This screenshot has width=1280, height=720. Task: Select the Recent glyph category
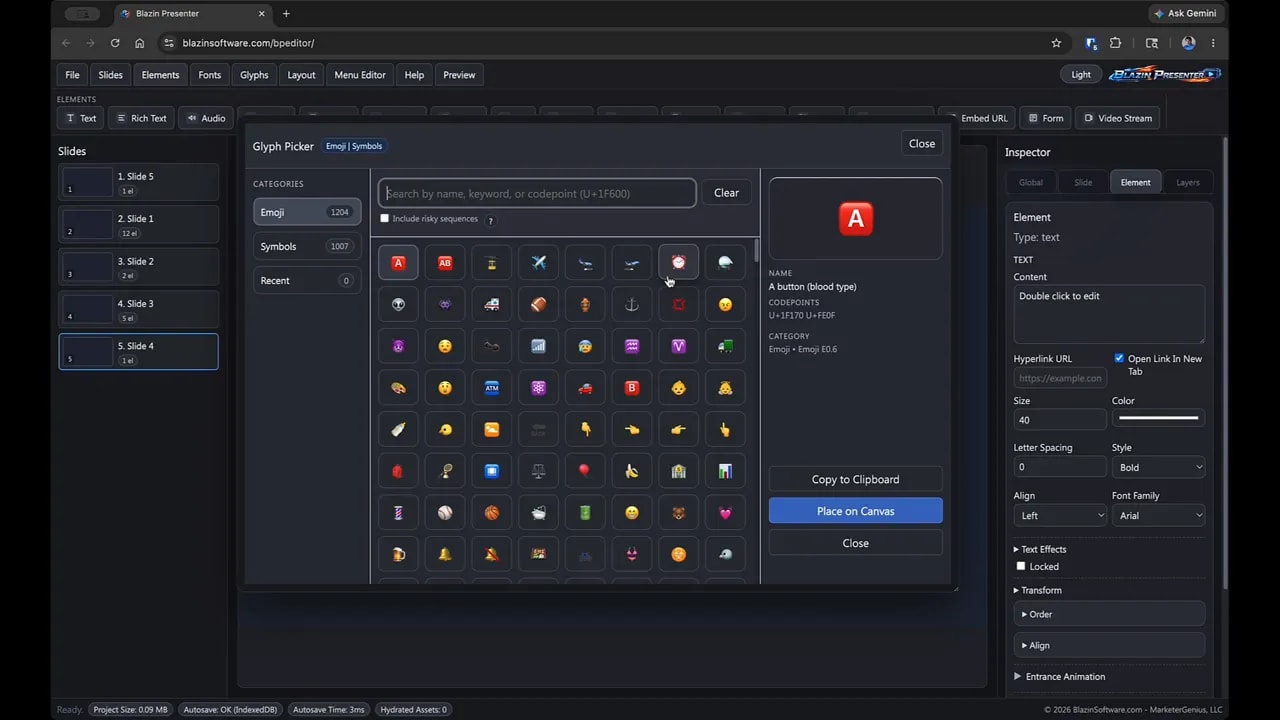307,281
